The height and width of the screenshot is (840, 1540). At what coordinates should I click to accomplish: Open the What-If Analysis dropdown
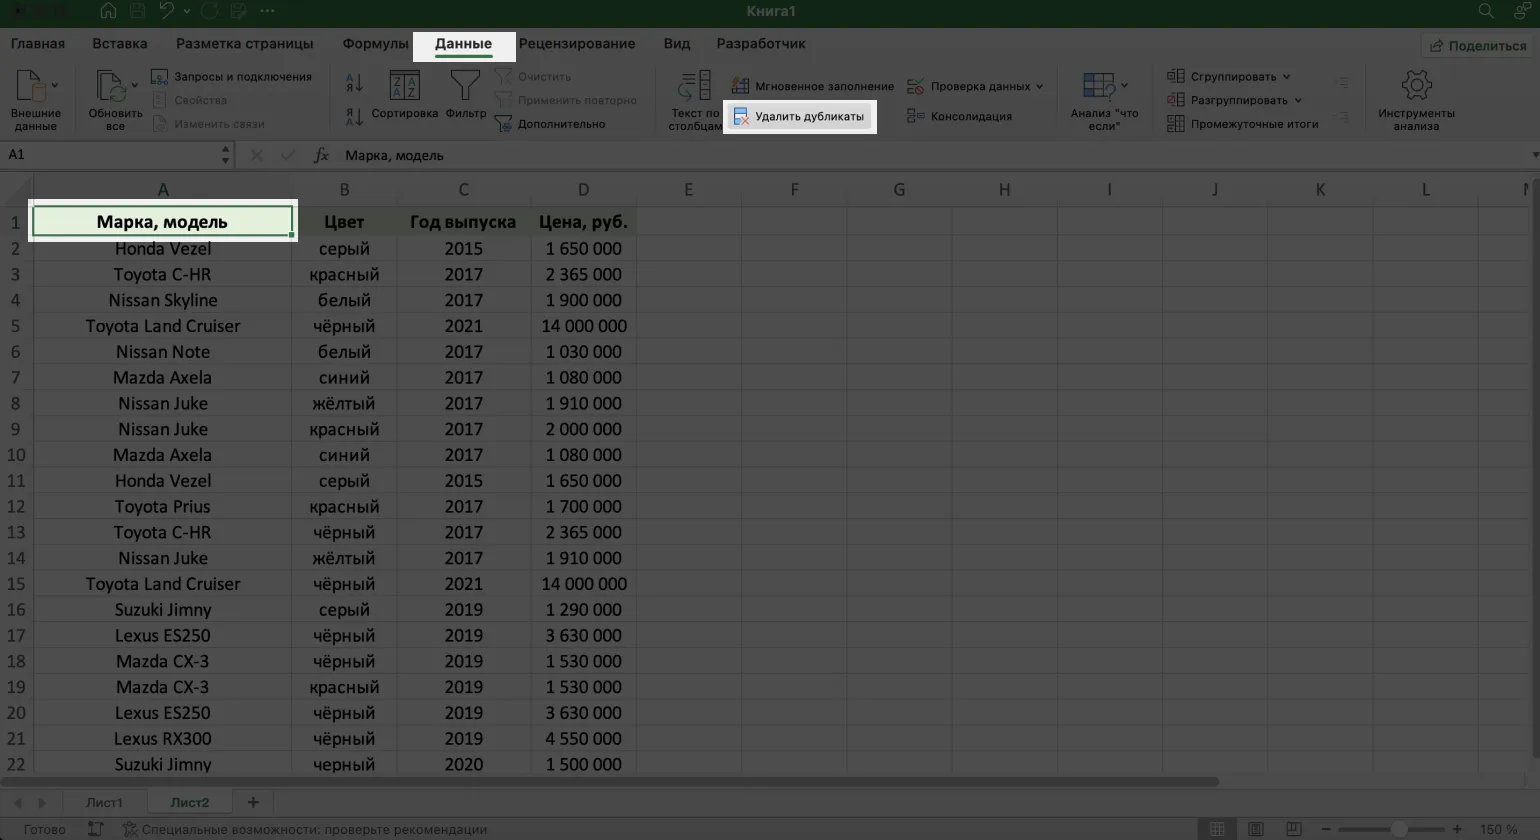coord(1124,85)
